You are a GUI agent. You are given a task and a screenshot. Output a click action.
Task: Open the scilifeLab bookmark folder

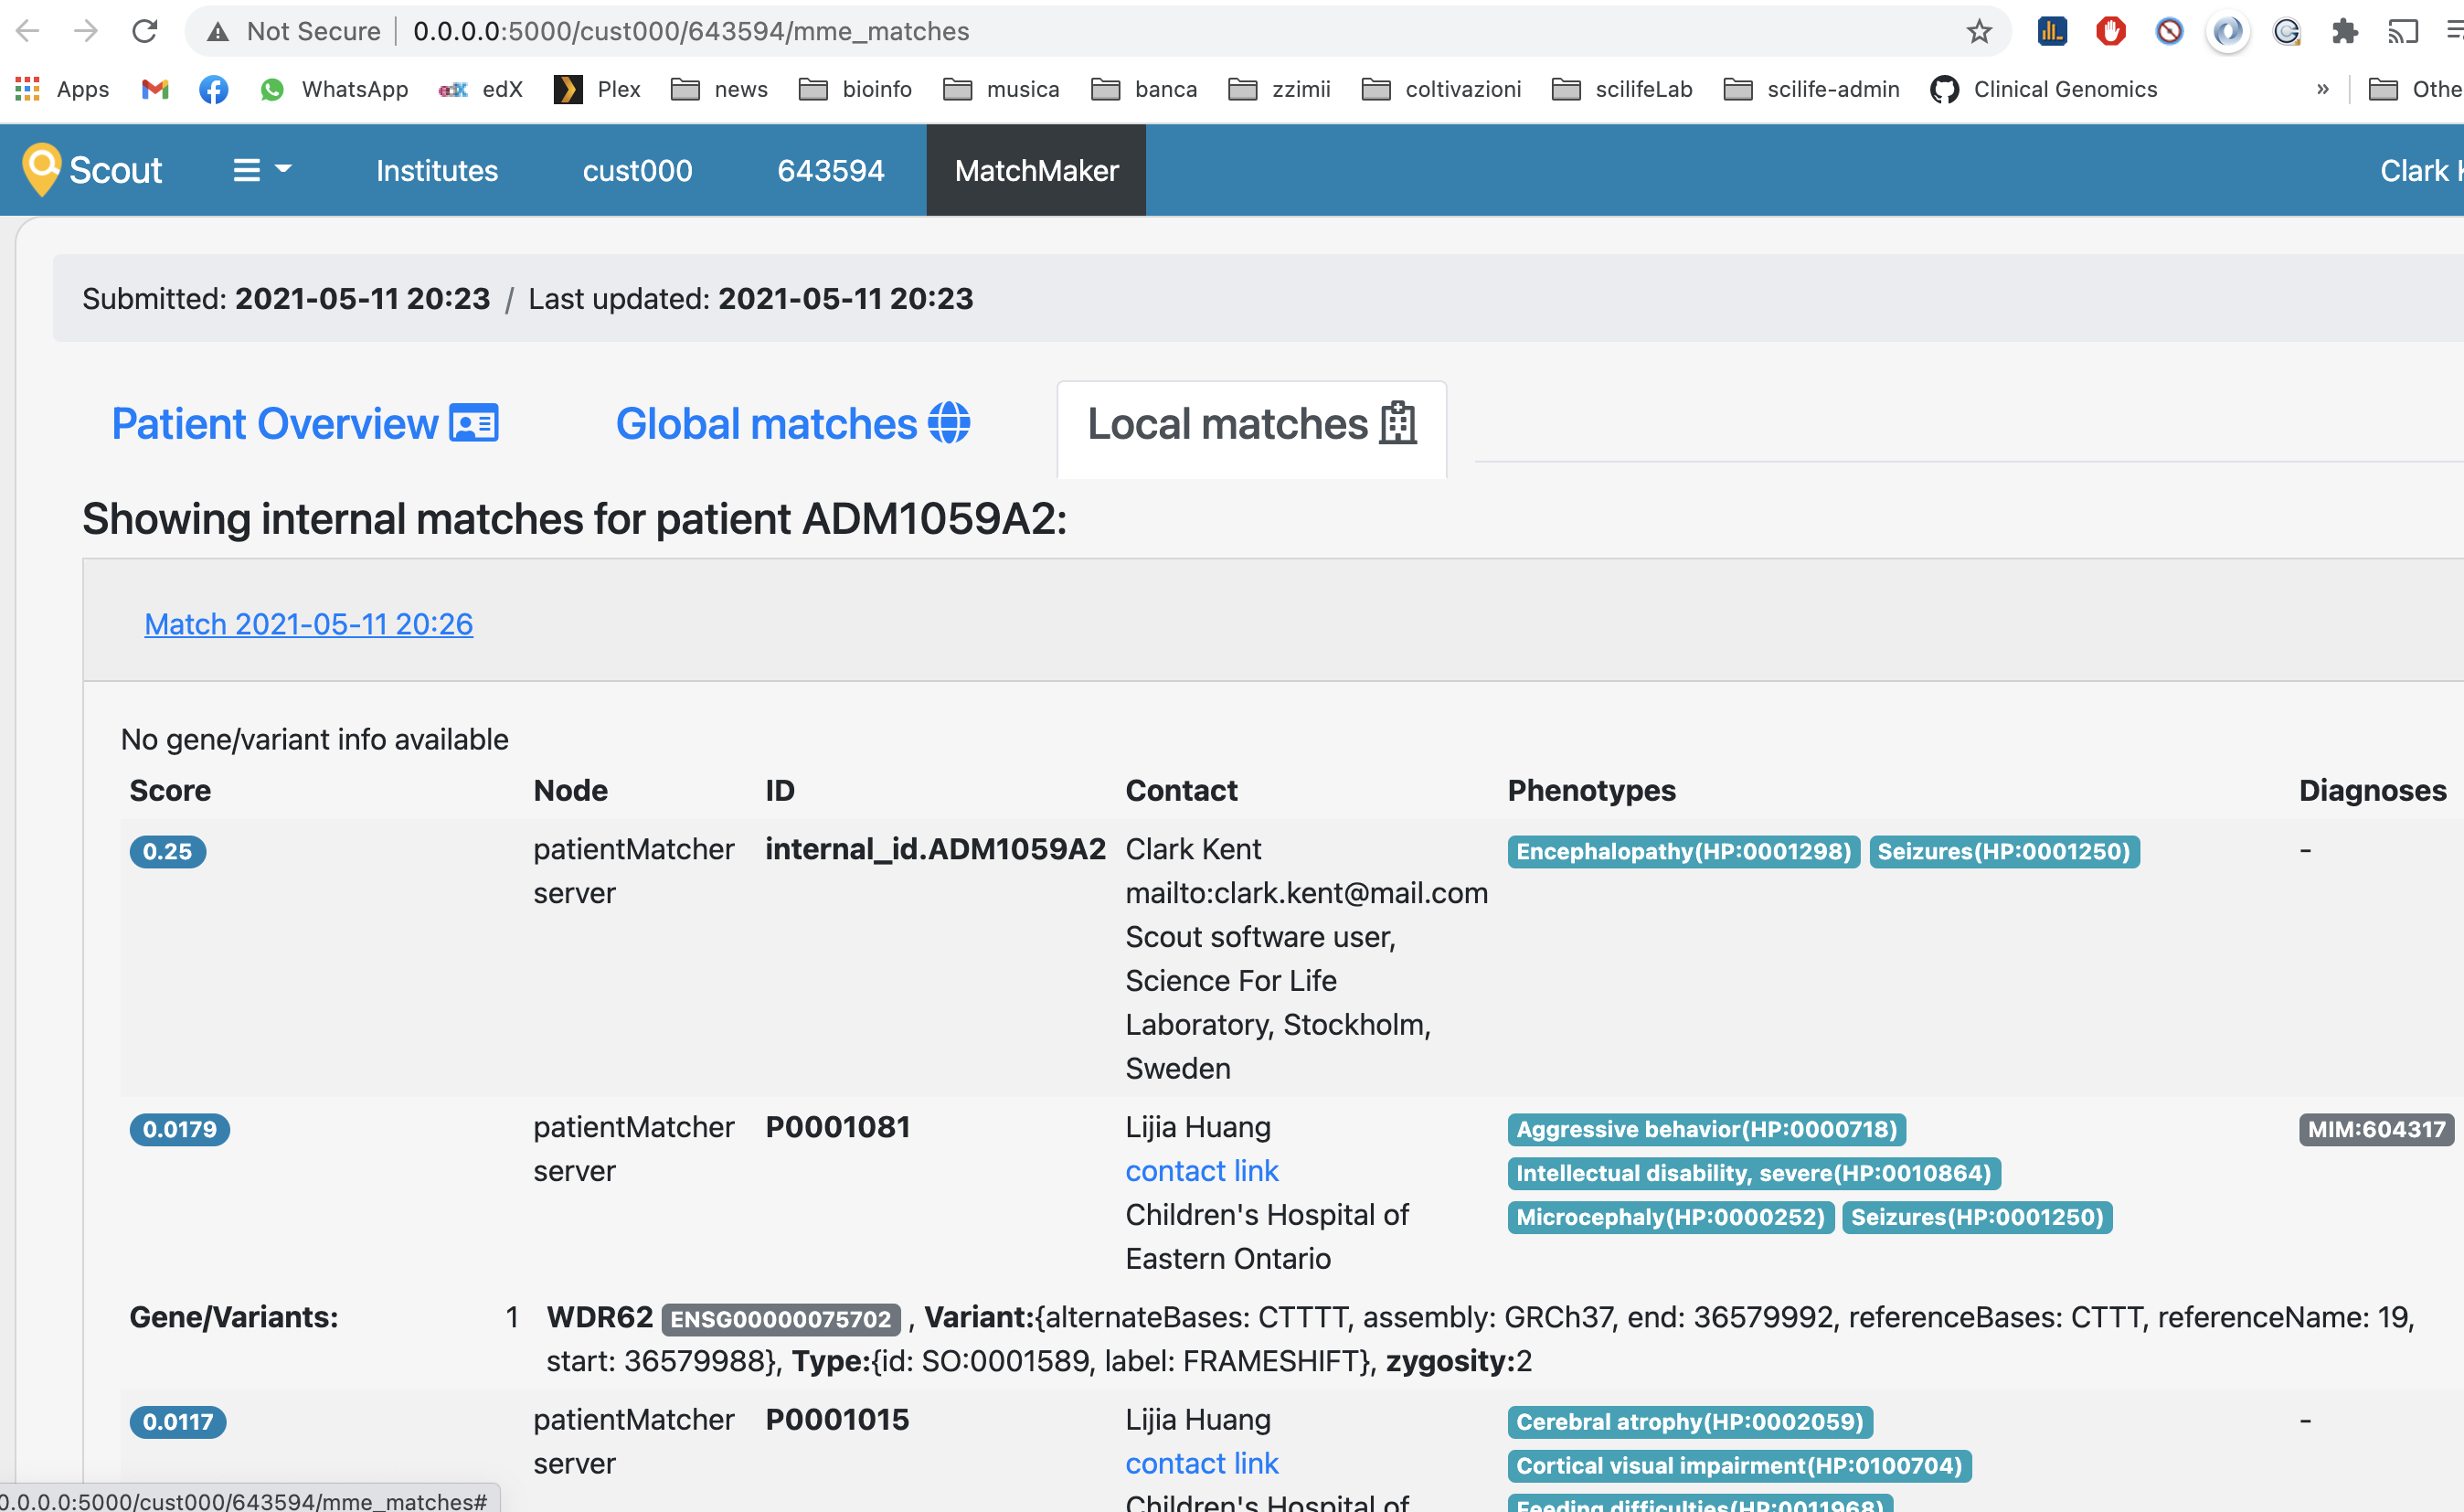pyautogui.click(x=1622, y=89)
